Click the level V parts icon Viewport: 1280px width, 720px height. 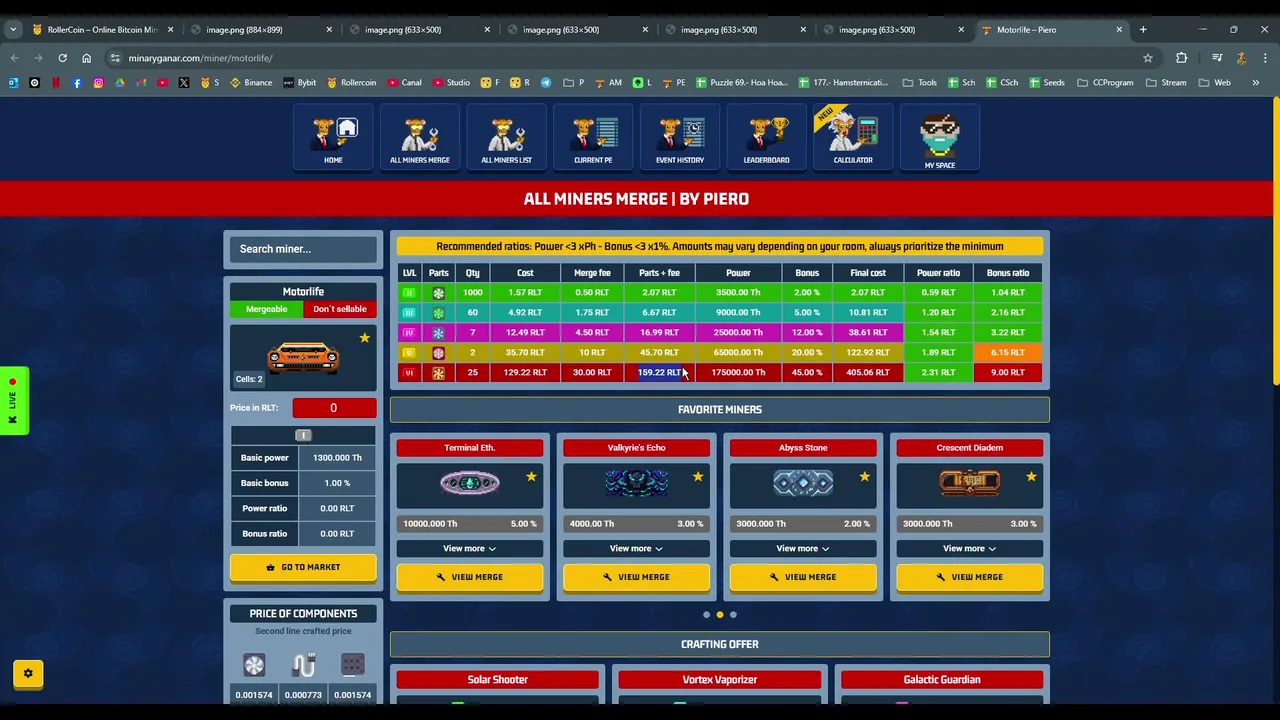pyautogui.click(x=438, y=353)
